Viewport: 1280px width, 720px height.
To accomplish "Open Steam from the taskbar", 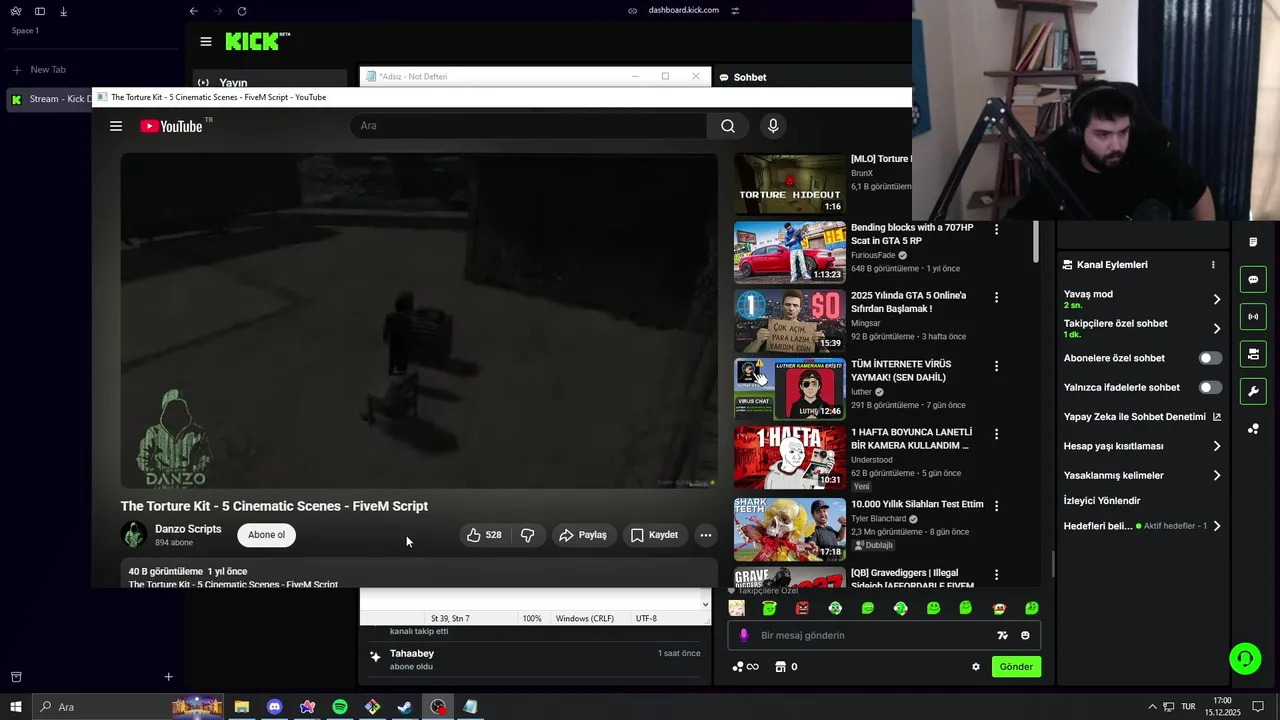I will click(405, 707).
